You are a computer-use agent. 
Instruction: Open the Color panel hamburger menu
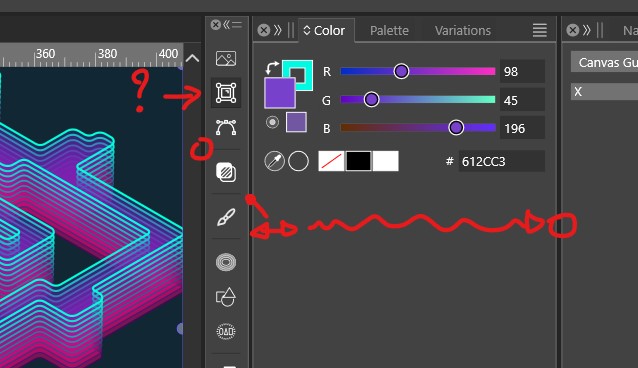pos(540,30)
